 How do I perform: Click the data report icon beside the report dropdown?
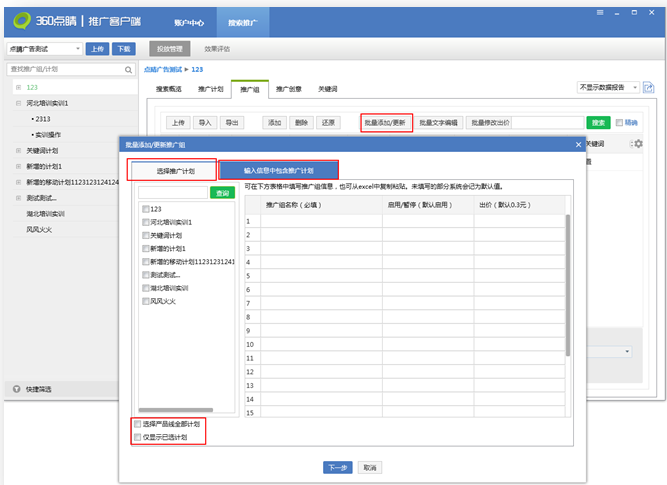pyautogui.click(x=648, y=87)
